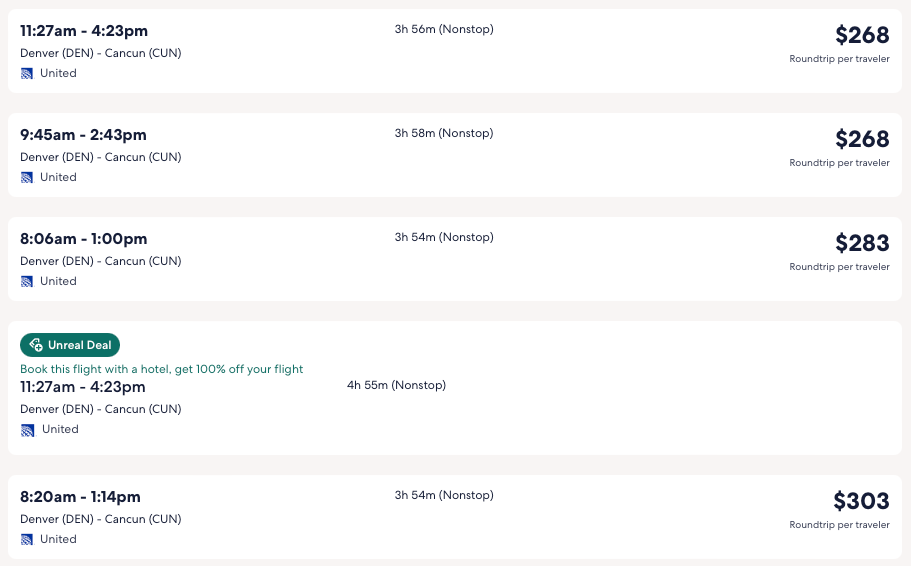Image resolution: width=911 pixels, height=566 pixels.
Task: Click United logo on 9:45am flight
Action: click(27, 177)
